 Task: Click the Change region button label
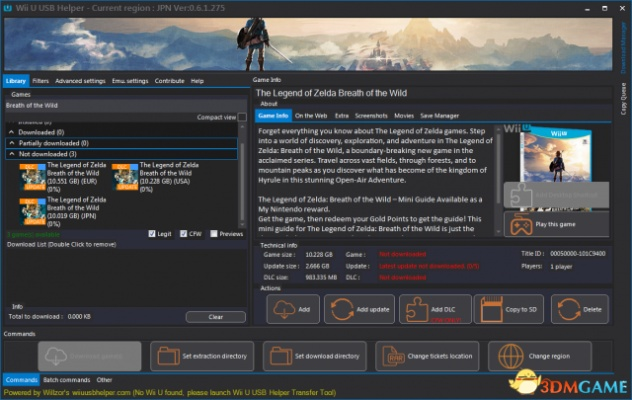tap(549, 356)
